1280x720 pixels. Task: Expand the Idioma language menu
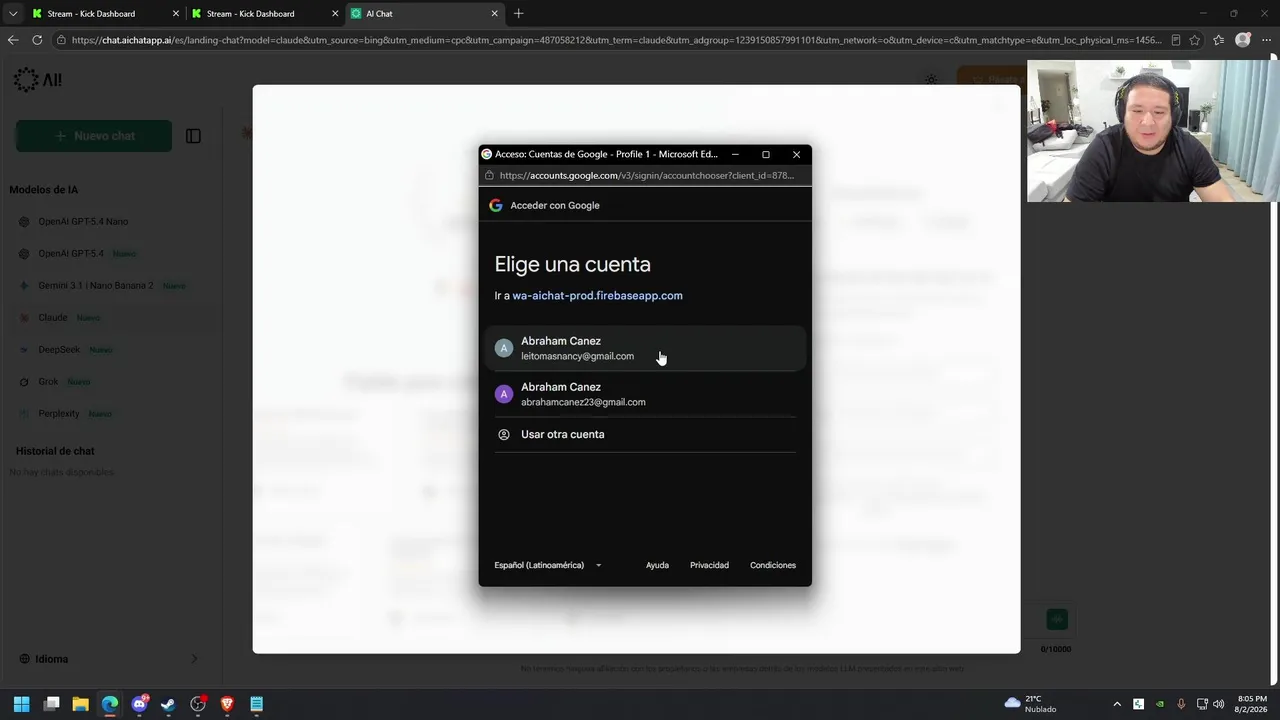point(110,659)
